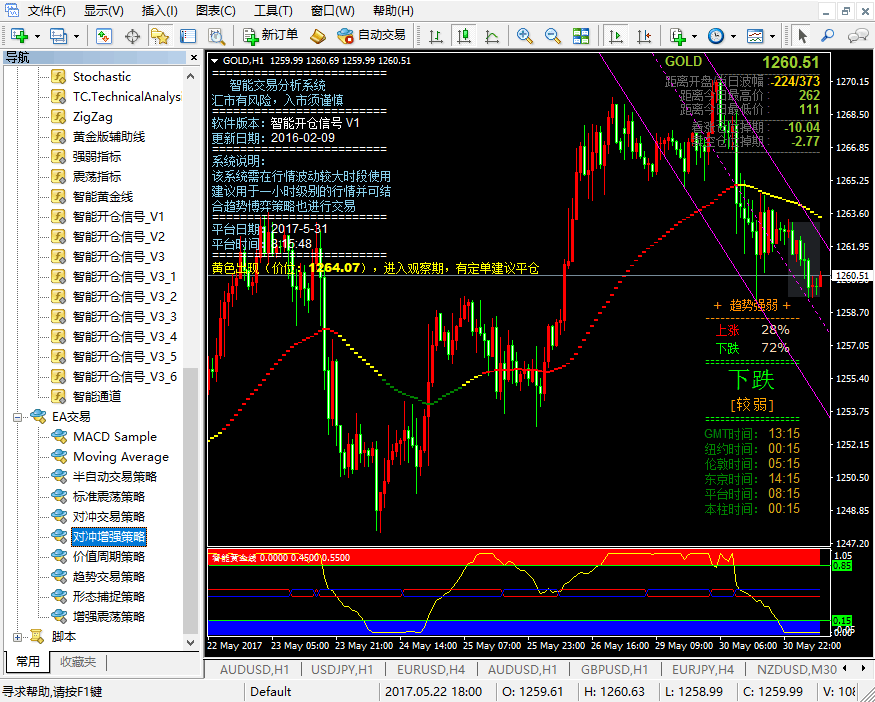Select the crosshair tool icon
Screen dimensions: 875x702
(x=132, y=36)
